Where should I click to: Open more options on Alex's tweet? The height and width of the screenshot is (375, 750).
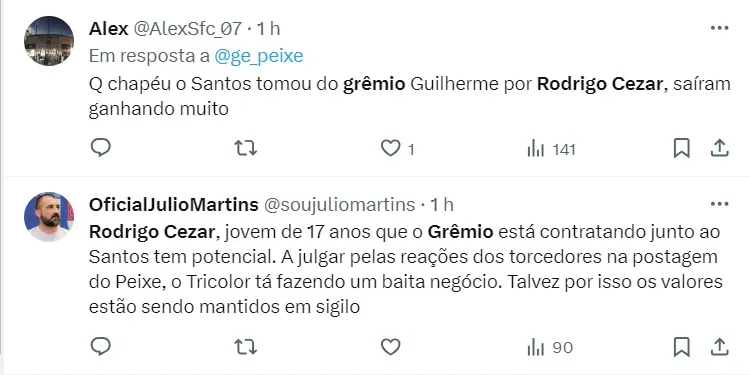pos(719,28)
